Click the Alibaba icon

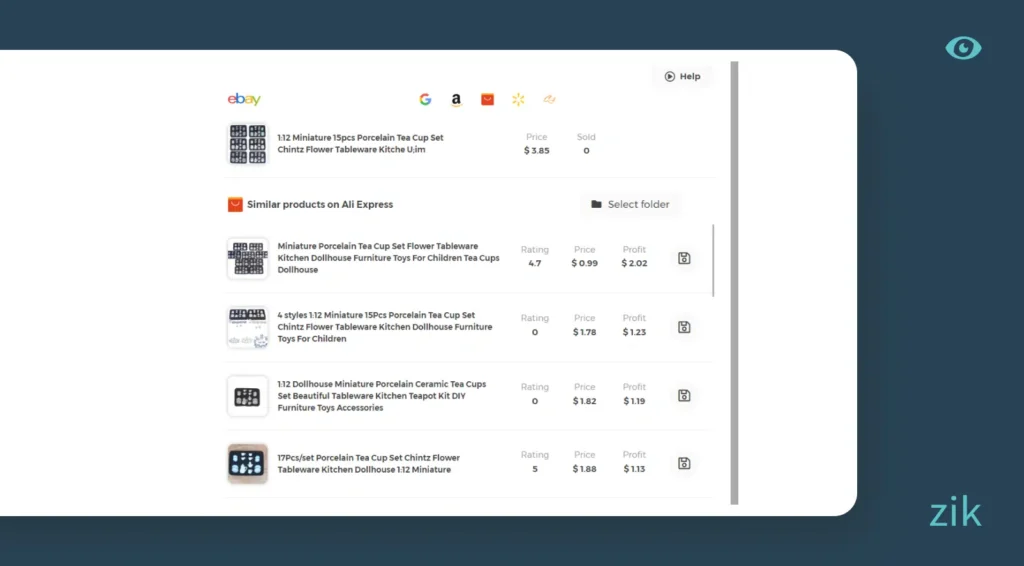click(x=549, y=99)
